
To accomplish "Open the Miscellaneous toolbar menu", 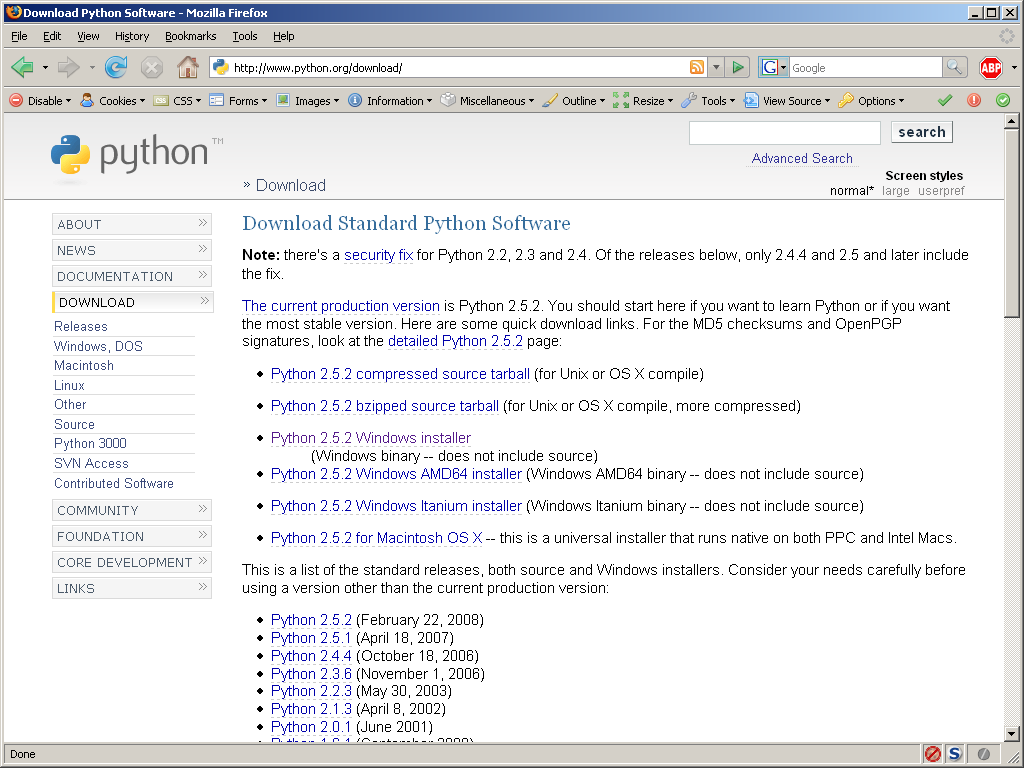I will pos(487,101).
